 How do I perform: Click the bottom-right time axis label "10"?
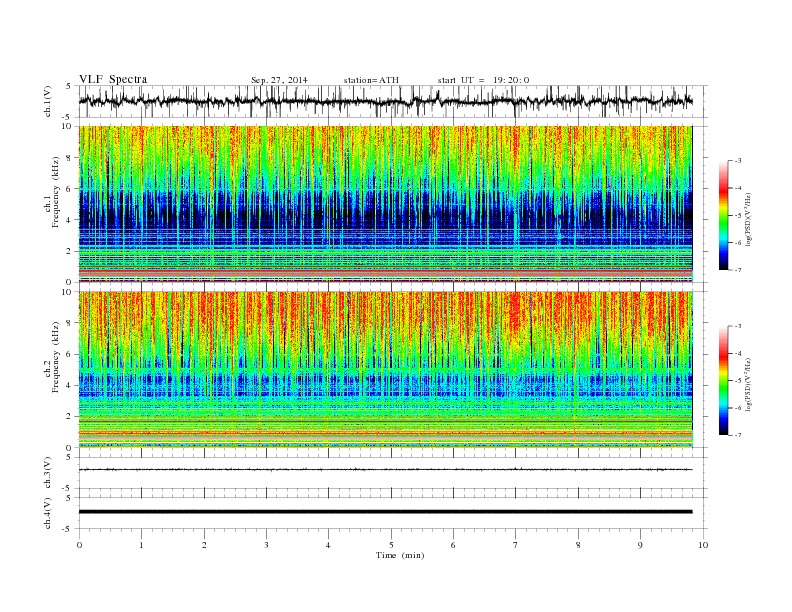(x=703, y=545)
